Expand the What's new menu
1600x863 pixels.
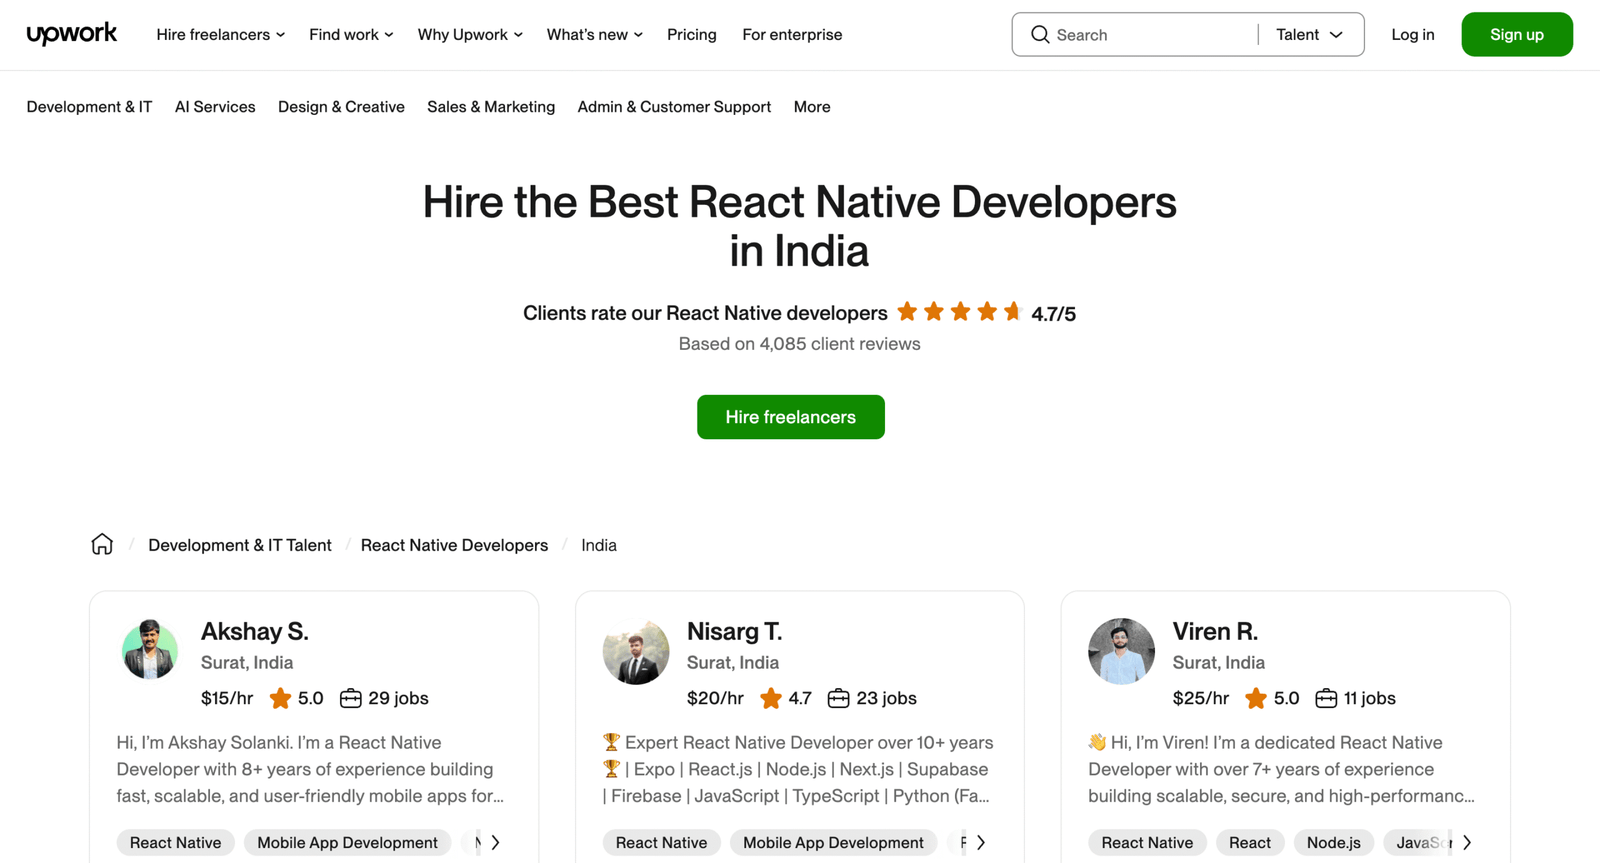click(594, 35)
